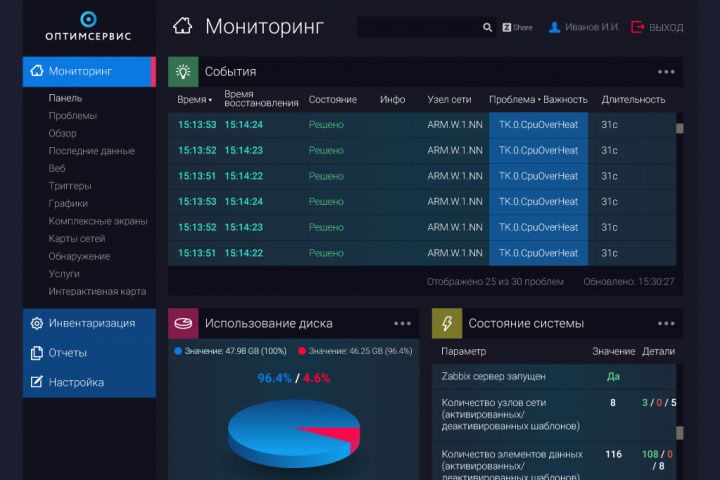
Task: Click the 4.6% red percentage label
Action: coord(316,378)
